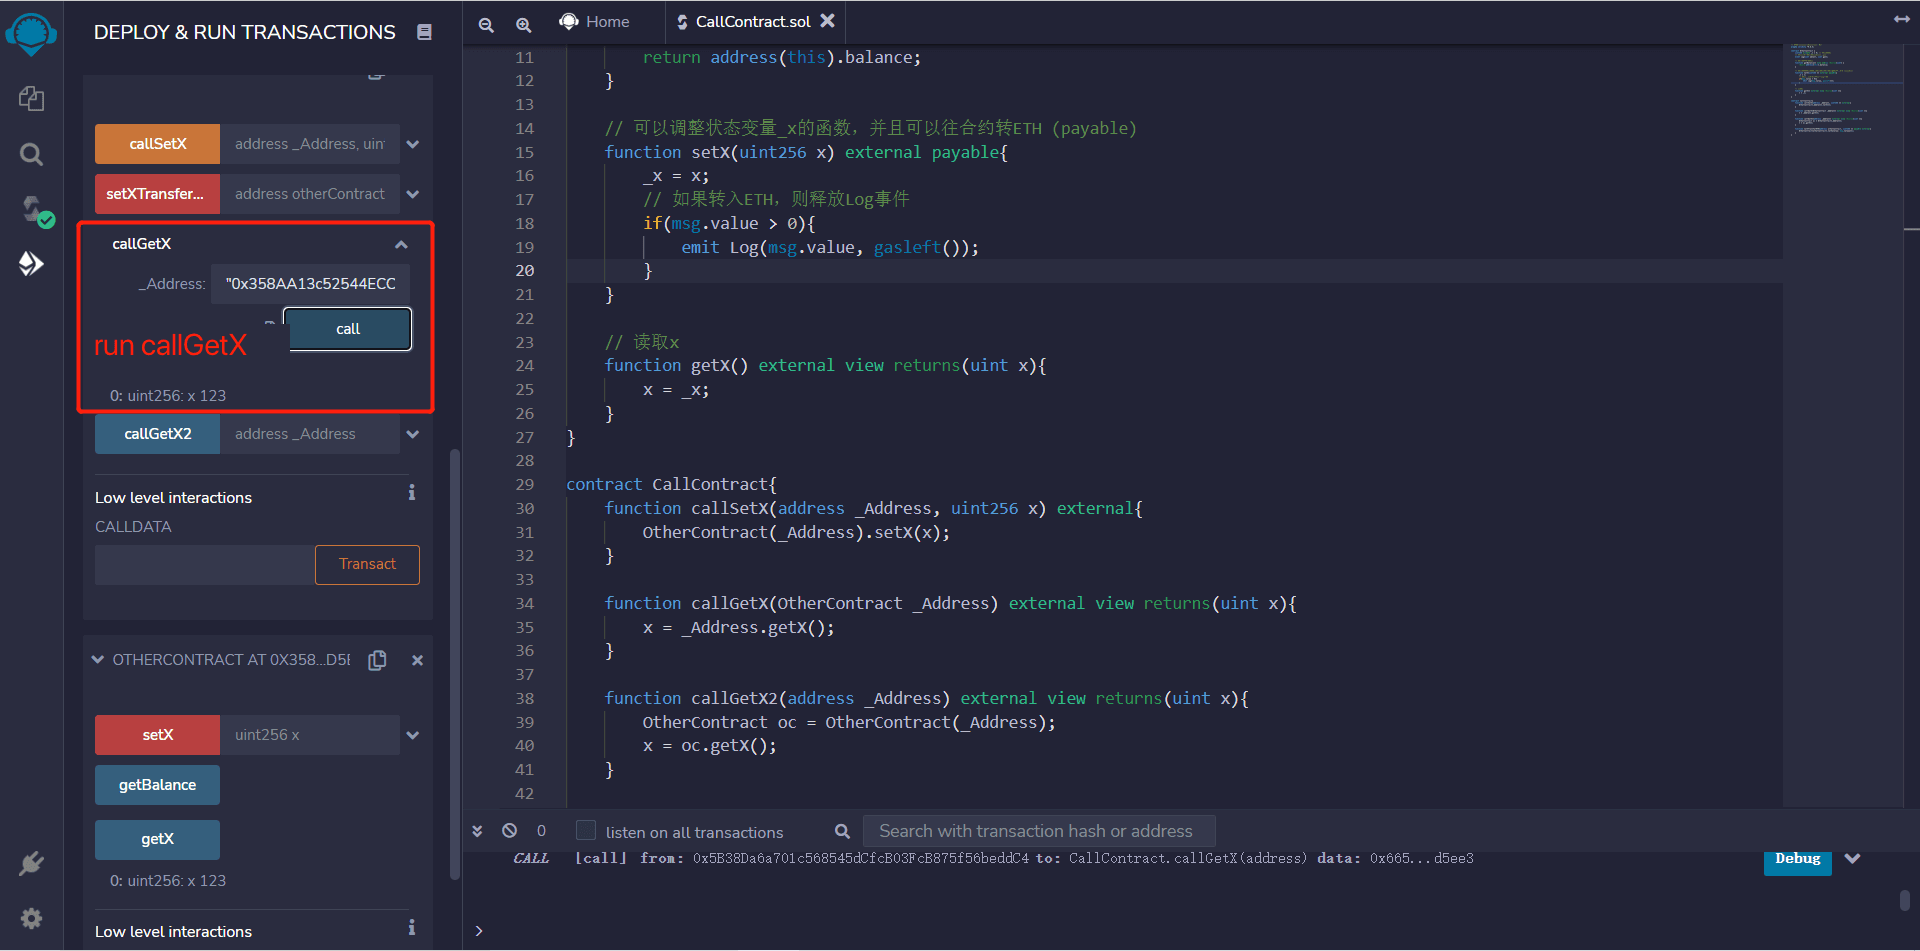The image size is (1920, 951).
Task: Collapse the callGetX function panel
Action: (401, 244)
